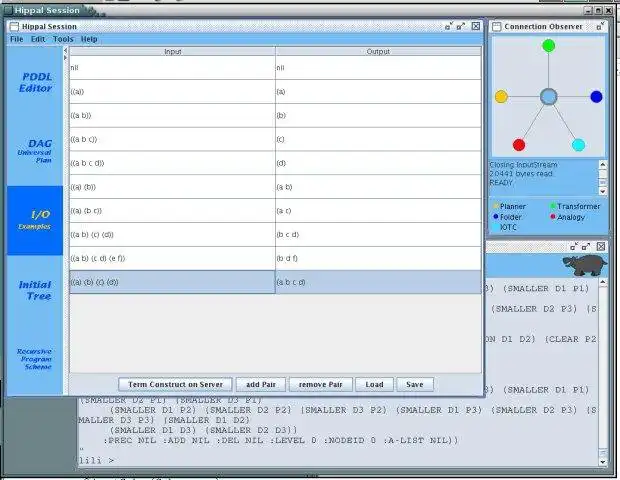620x480 pixels.
Task: Click the yellow Planner node in Connection Observer
Action: point(501,96)
